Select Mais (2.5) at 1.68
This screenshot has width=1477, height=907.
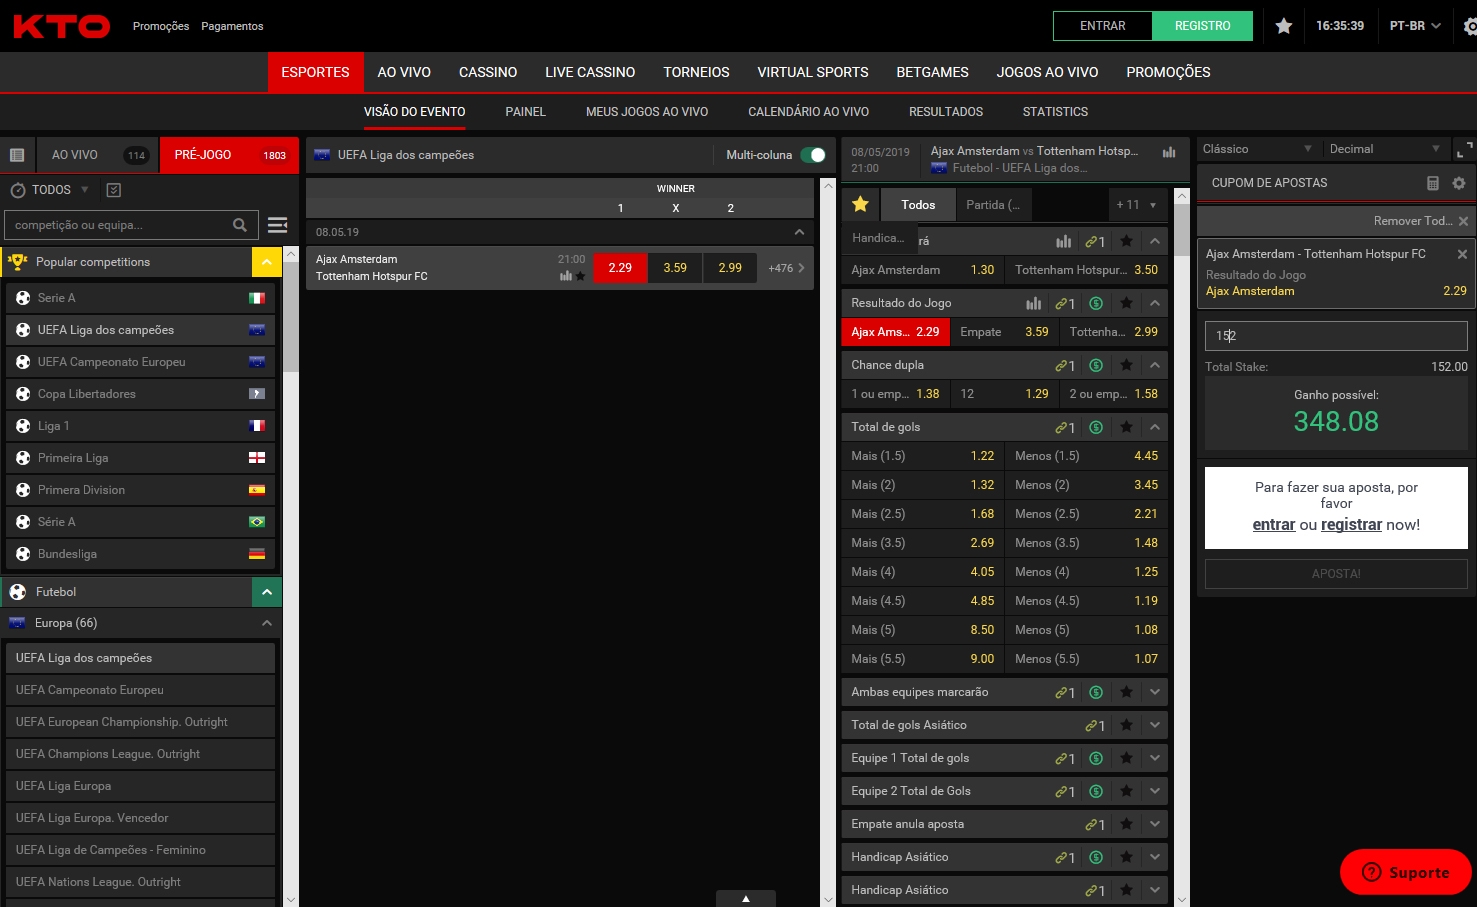click(922, 514)
